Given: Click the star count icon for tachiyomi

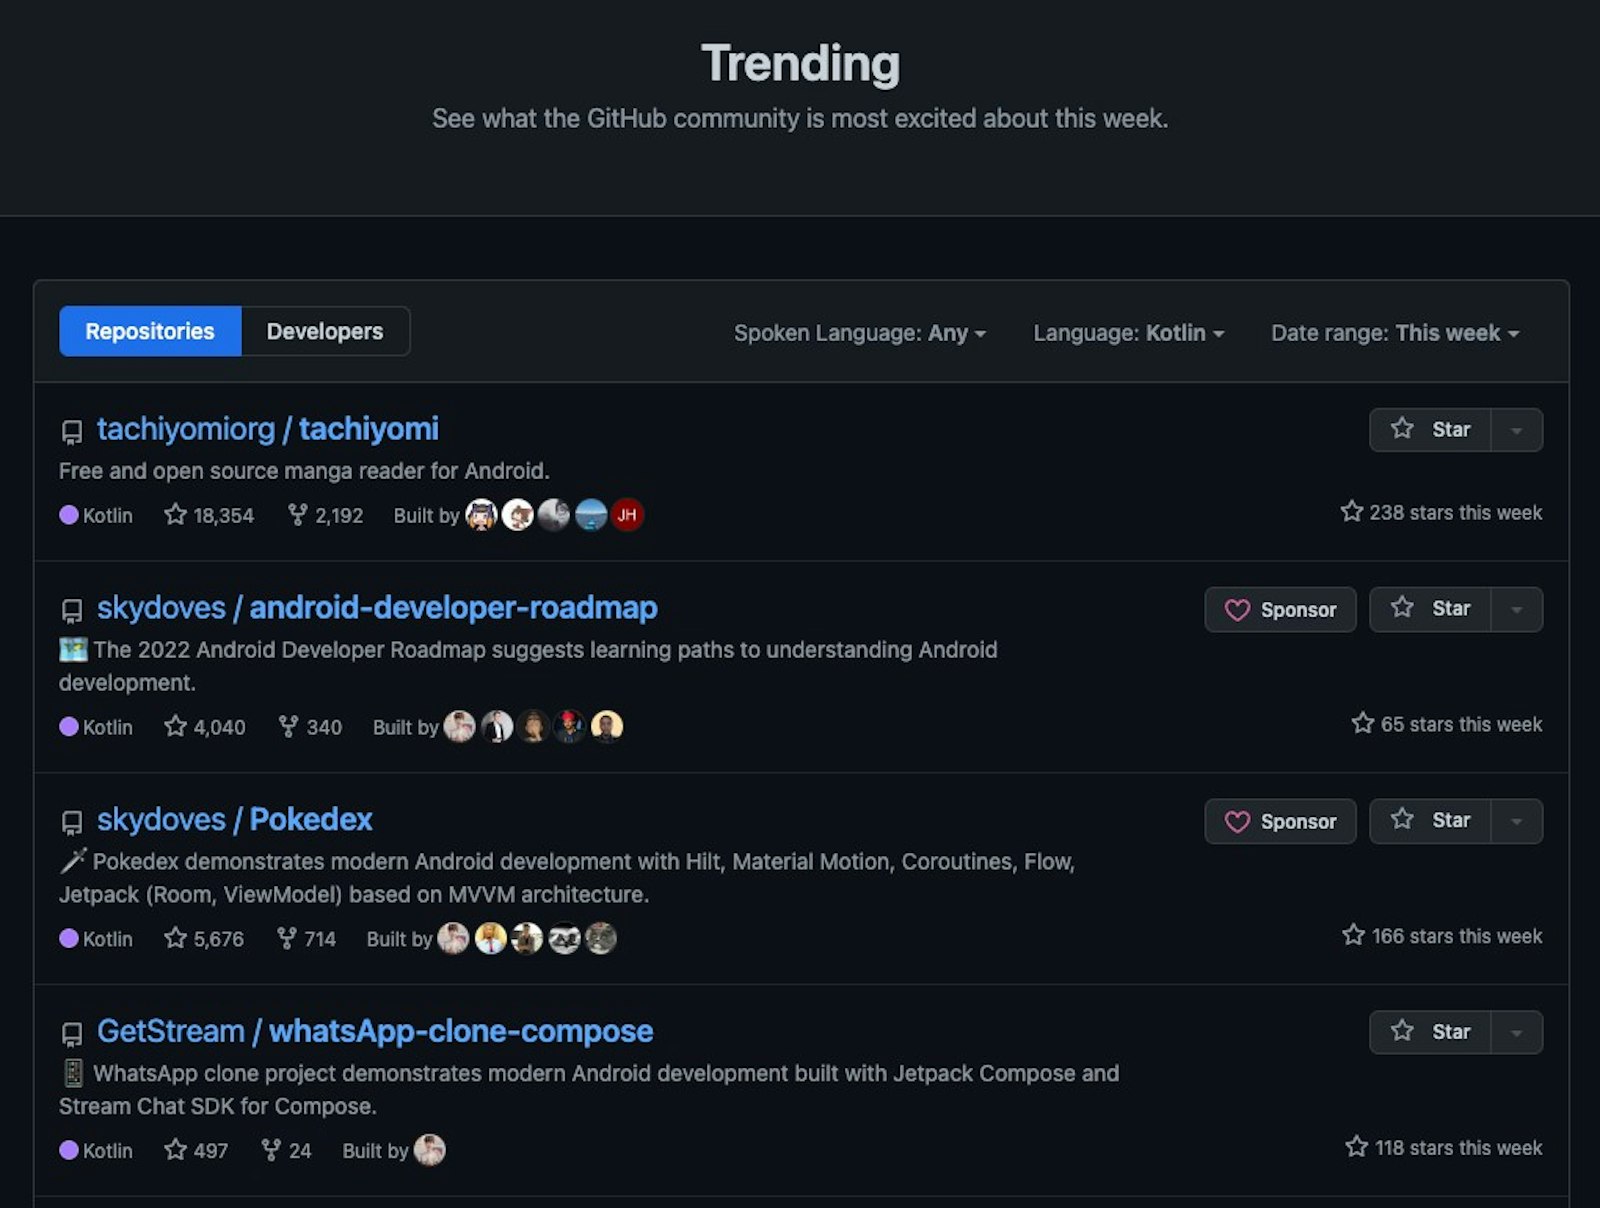Looking at the screenshot, I should pyautogui.click(x=175, y=515).
